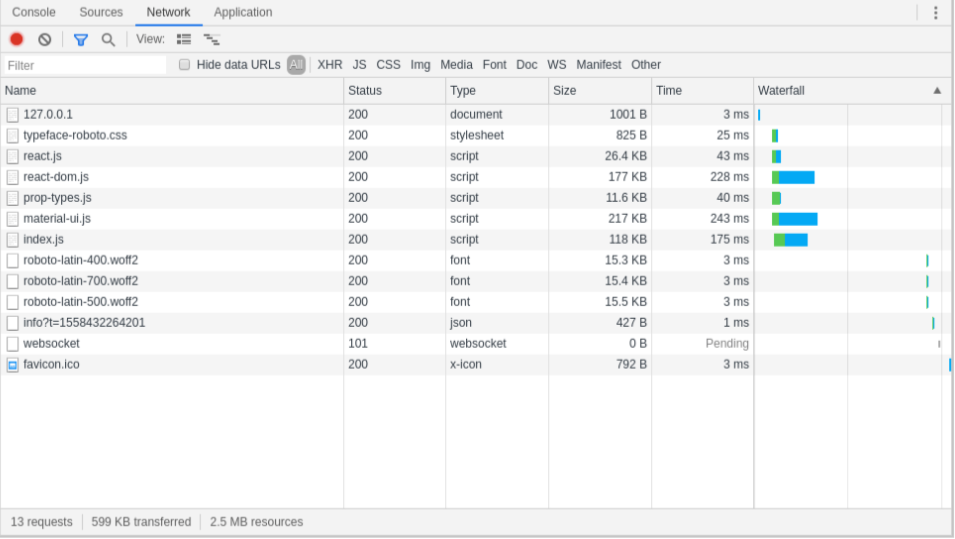The image size is (955, 539).
Task: Click the favicon.ico file icon
Action: 13,365
